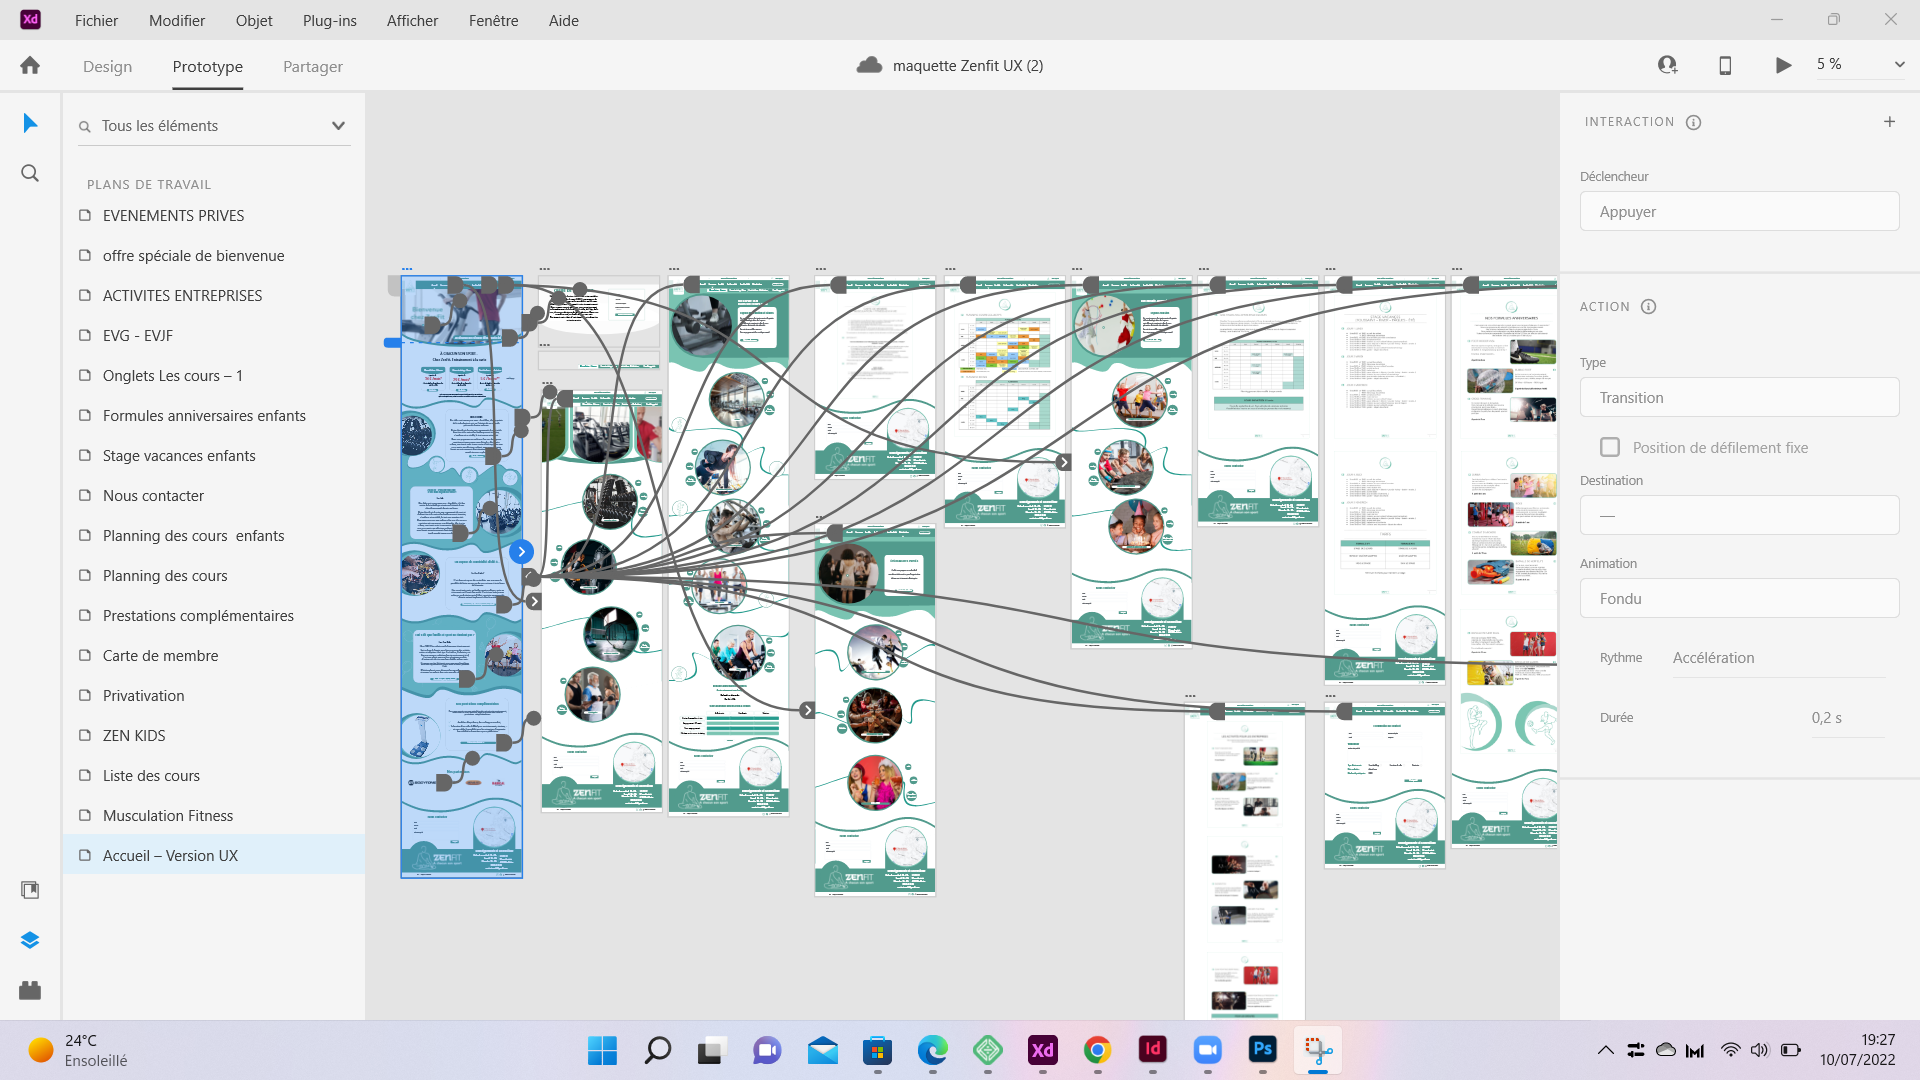
Task: Click the Home icon
Action: tap(30, 65)
